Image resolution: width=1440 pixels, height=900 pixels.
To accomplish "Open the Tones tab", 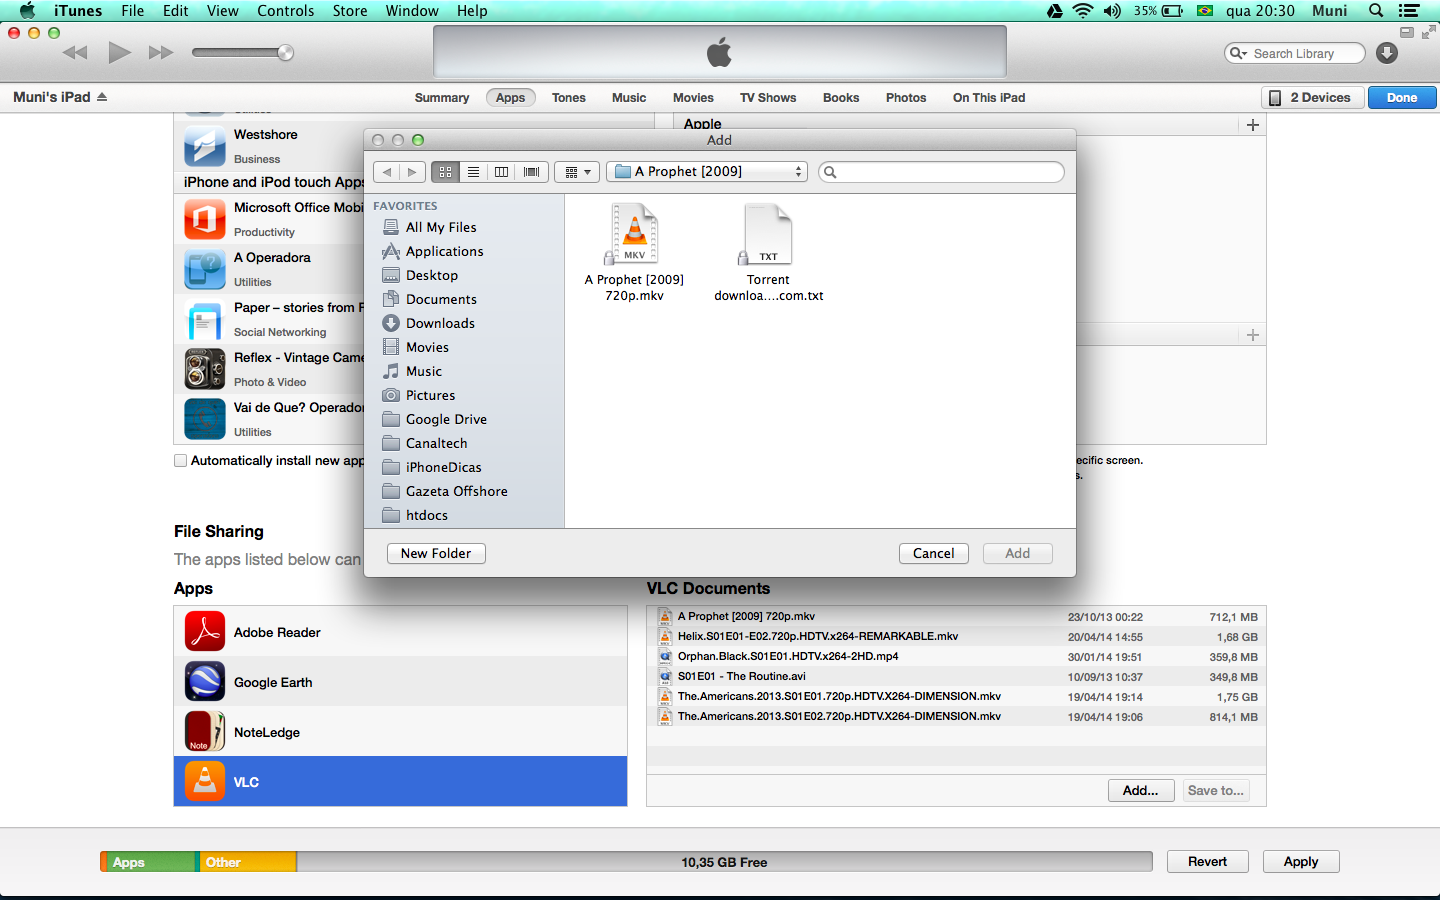I will tap(569, 98).
